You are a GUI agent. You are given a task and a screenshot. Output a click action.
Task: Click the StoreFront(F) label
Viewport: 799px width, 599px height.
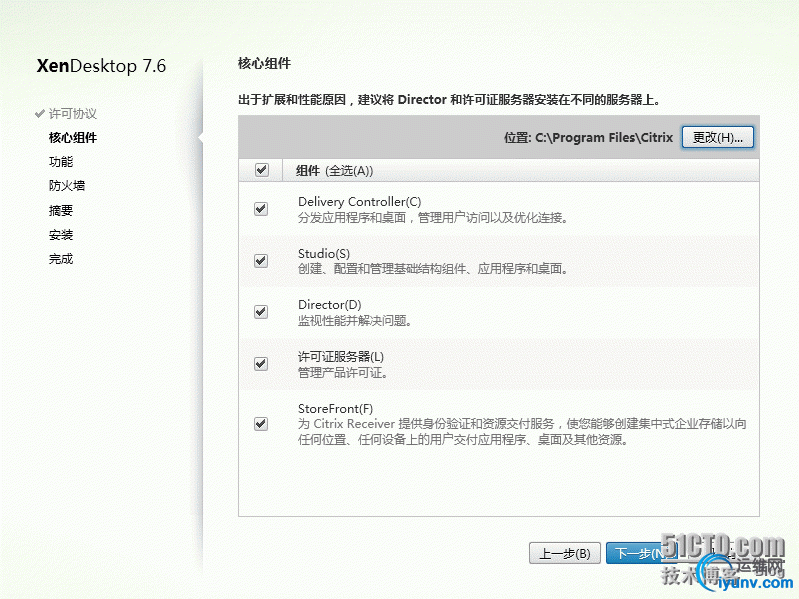[x=335, y=409]
